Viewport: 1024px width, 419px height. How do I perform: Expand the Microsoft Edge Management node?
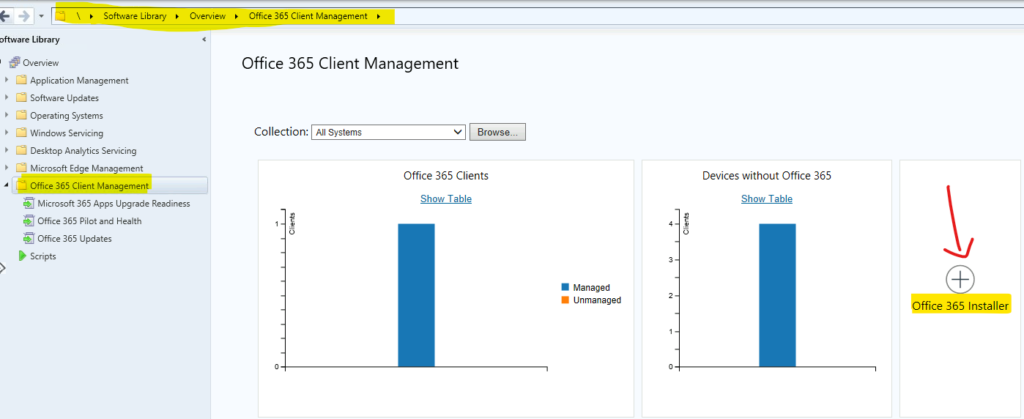click(x=7, y=168)
